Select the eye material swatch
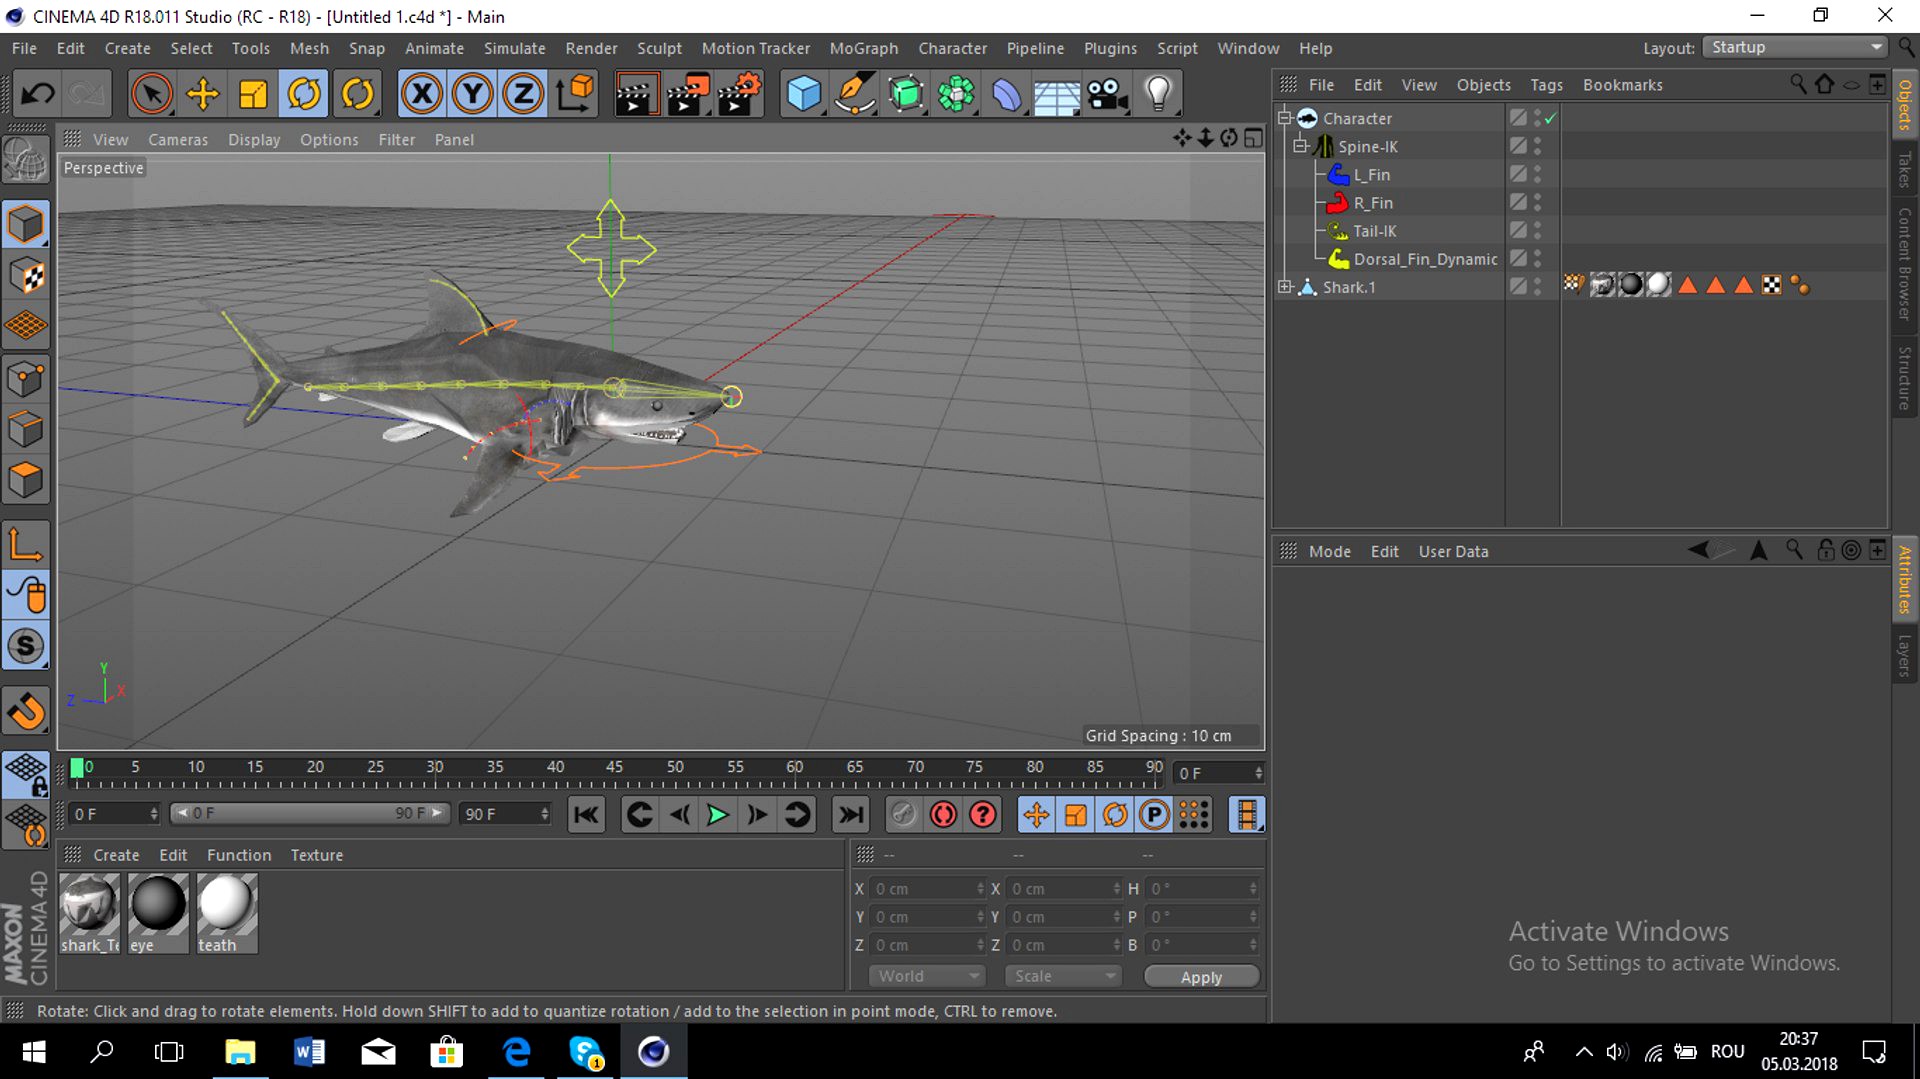This screenshot has height=1079, width=1920. [158, 913]
